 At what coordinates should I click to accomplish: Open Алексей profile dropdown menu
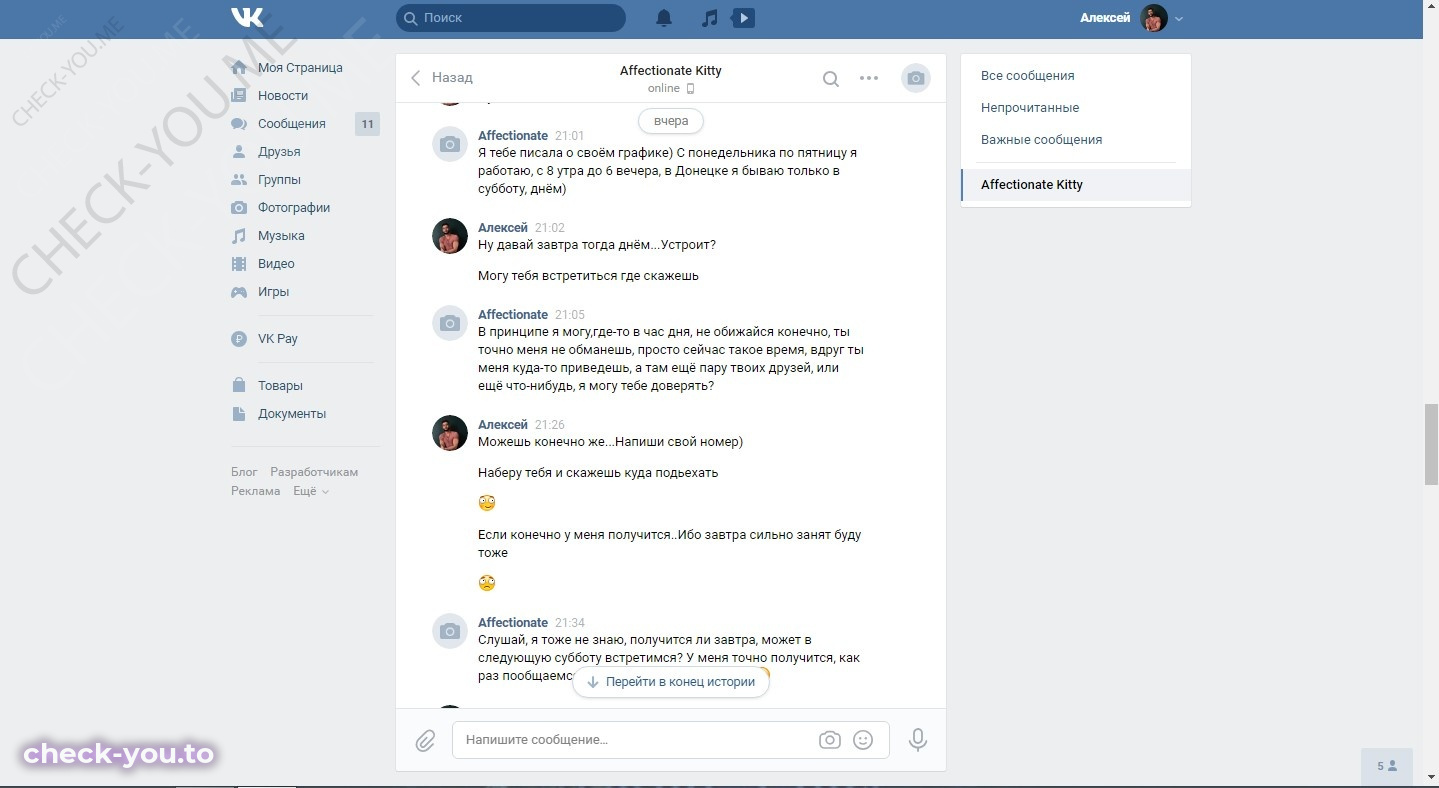(x=1132, y=18)
